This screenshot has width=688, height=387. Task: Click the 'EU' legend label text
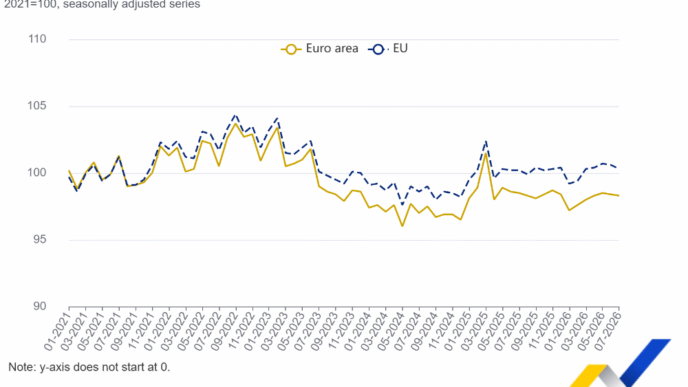pos(400,48)
